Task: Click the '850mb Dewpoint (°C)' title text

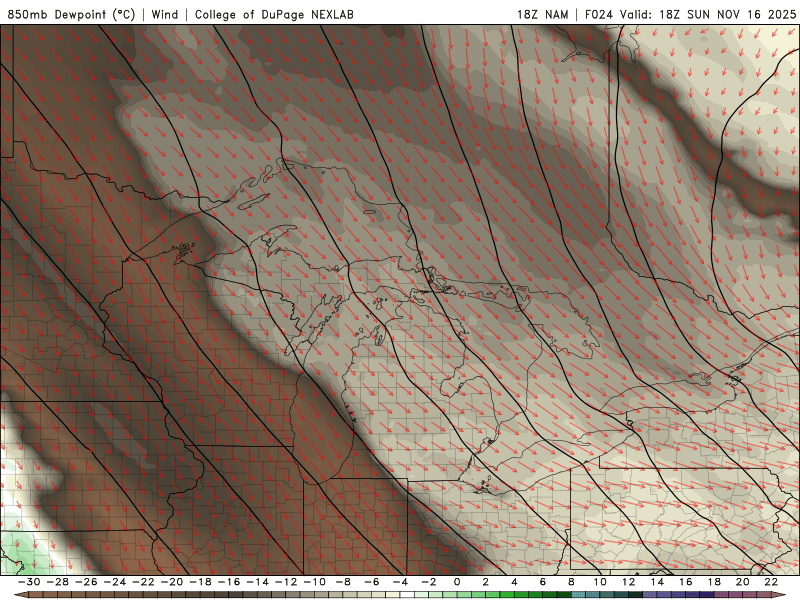Action: (71, 14)
